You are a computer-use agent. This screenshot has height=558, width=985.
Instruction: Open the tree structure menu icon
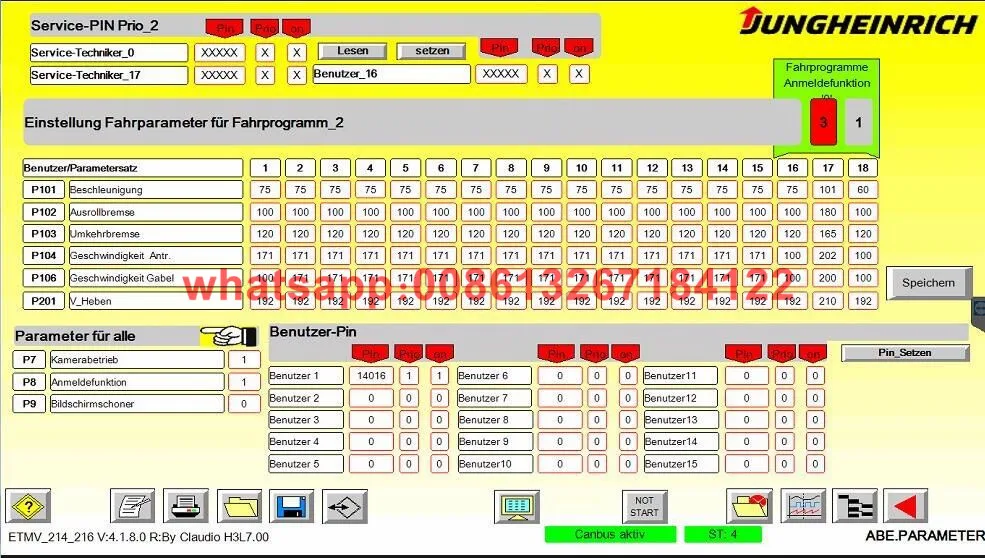click(854, 506)
